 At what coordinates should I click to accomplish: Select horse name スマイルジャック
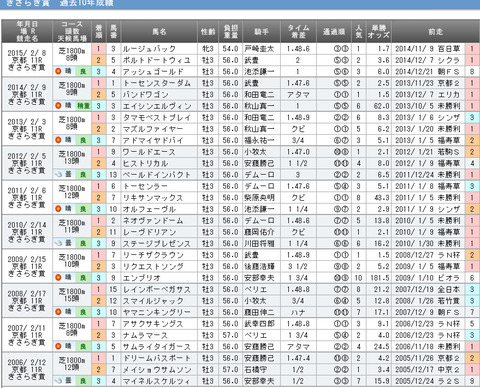tap(153, 301)
